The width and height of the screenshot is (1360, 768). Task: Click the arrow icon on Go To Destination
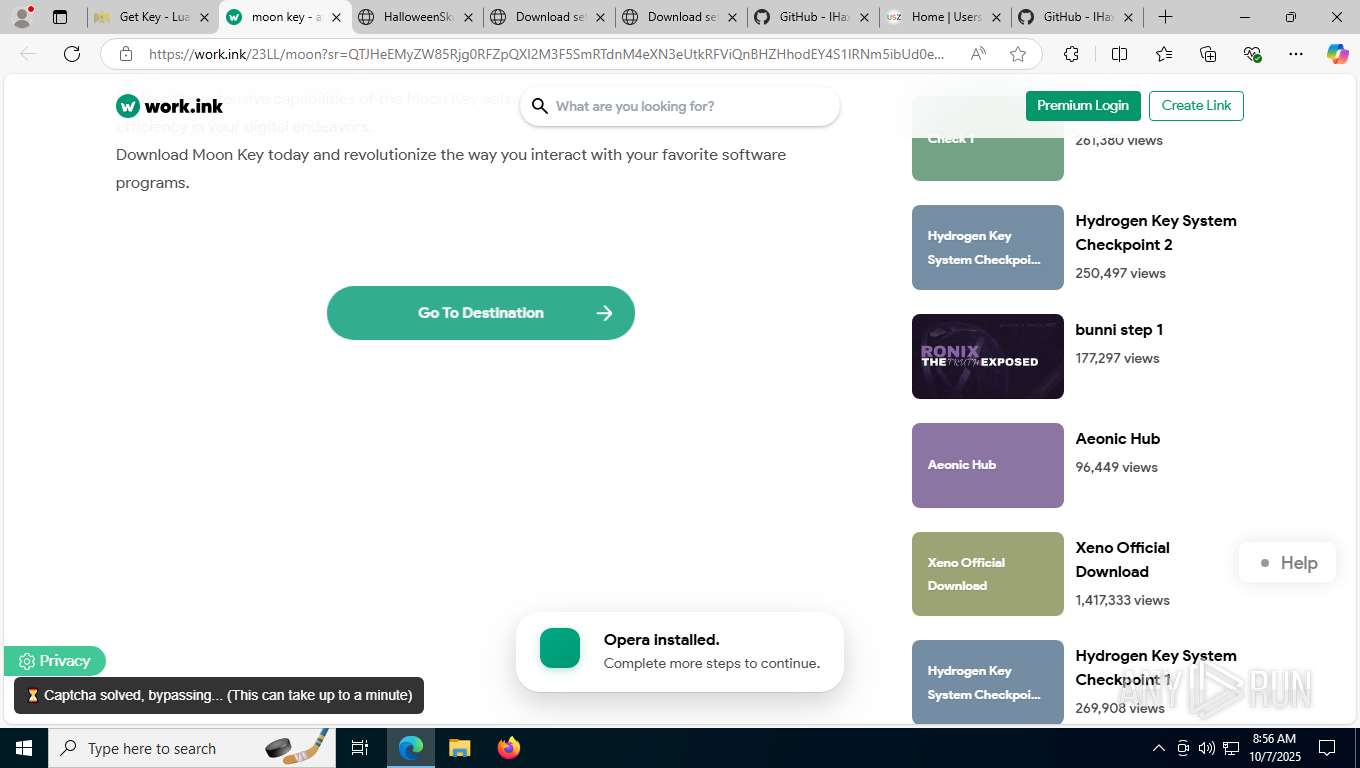click(x=604, y=313)
